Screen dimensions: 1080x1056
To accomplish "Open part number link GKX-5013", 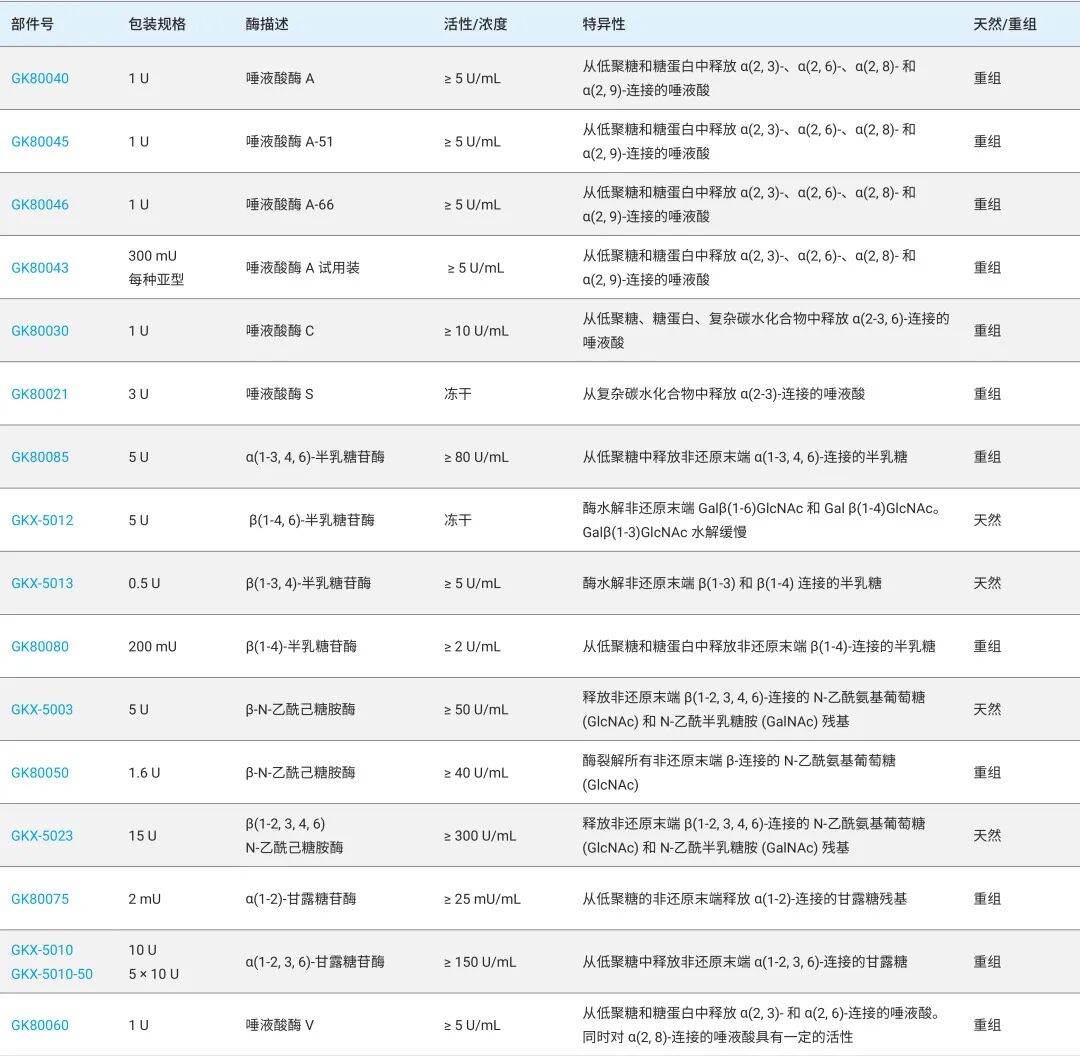I will [x=42, y=583].
